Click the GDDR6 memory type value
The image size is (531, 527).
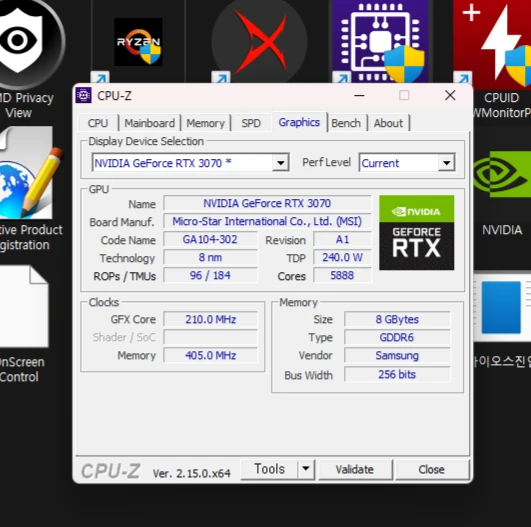click(397, 337)
